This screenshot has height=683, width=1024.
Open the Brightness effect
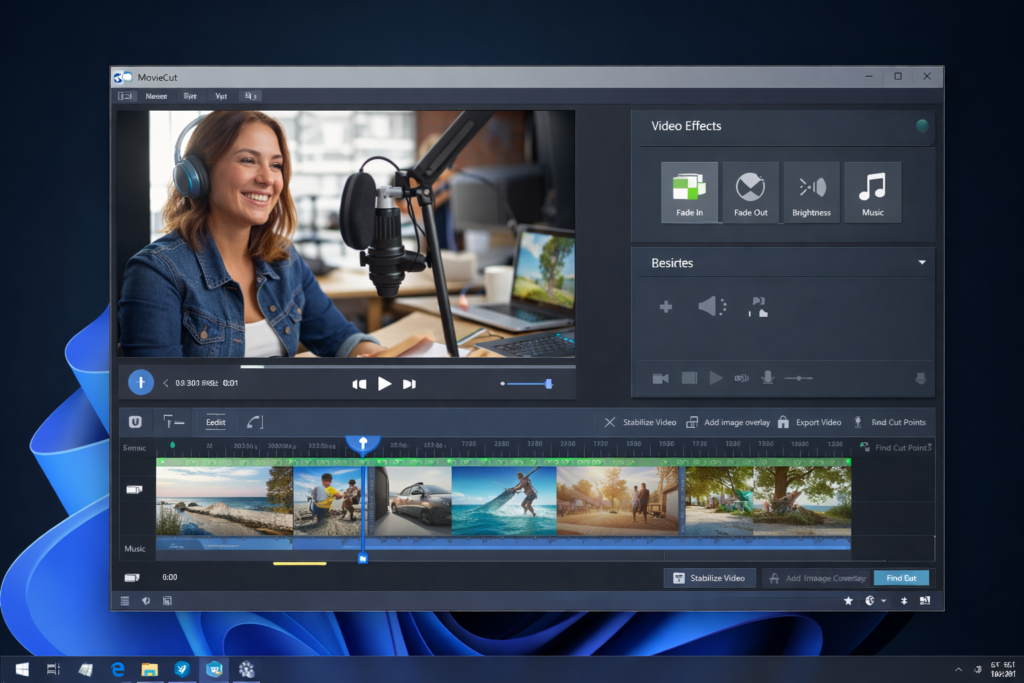click(811, 192)
